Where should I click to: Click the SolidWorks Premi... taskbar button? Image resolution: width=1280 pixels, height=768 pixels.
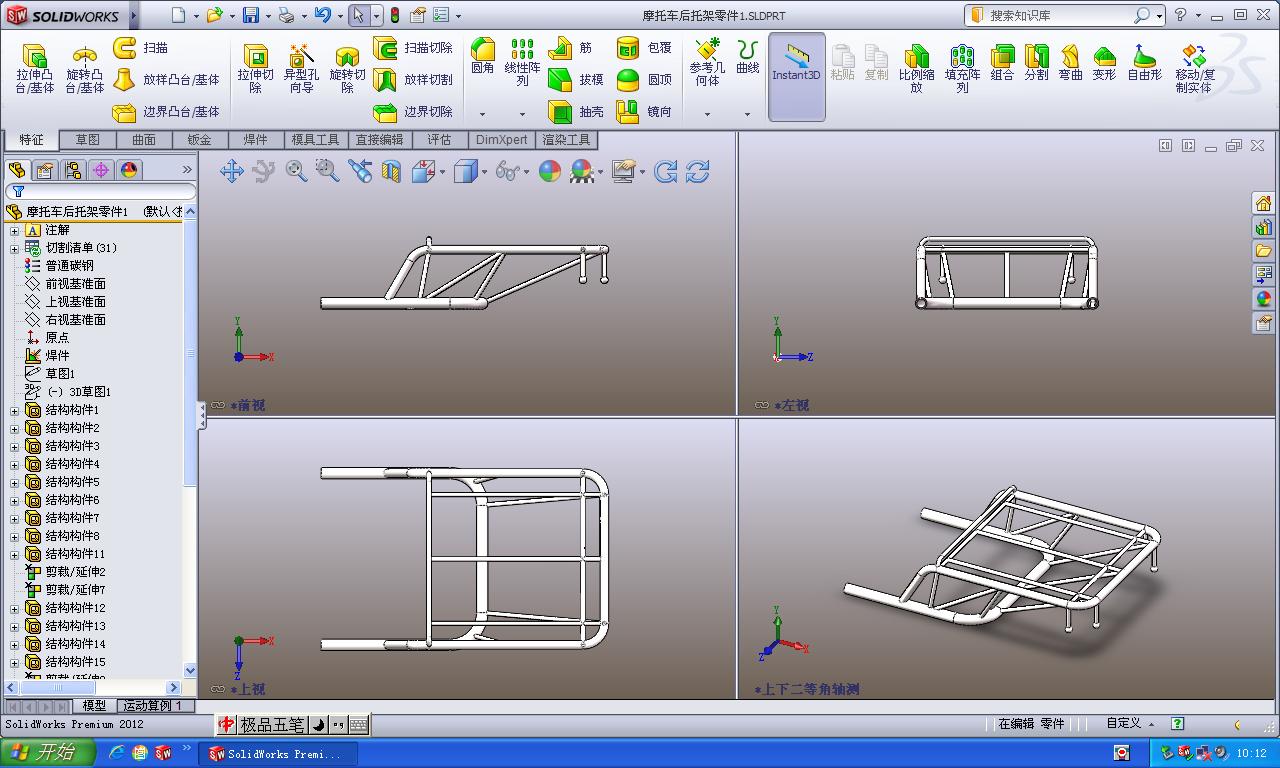(276, 754)
